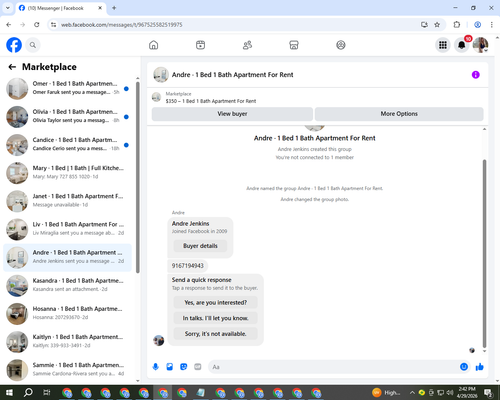
Task: Open the Kaitlyn conversation
Action: coord(67,342)
